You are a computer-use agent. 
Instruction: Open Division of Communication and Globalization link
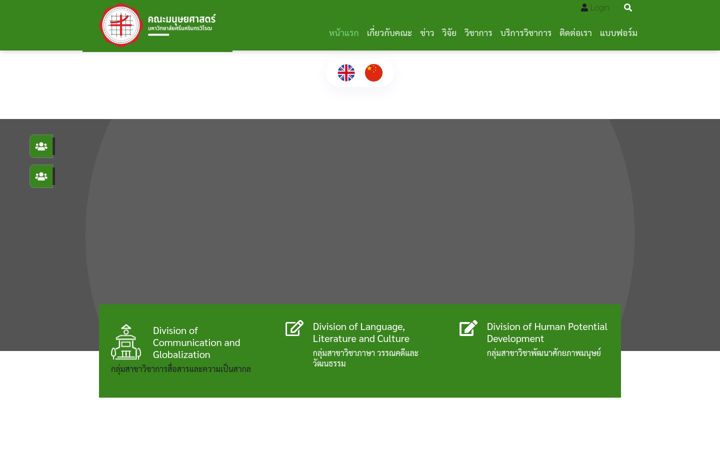coord(197,343)
